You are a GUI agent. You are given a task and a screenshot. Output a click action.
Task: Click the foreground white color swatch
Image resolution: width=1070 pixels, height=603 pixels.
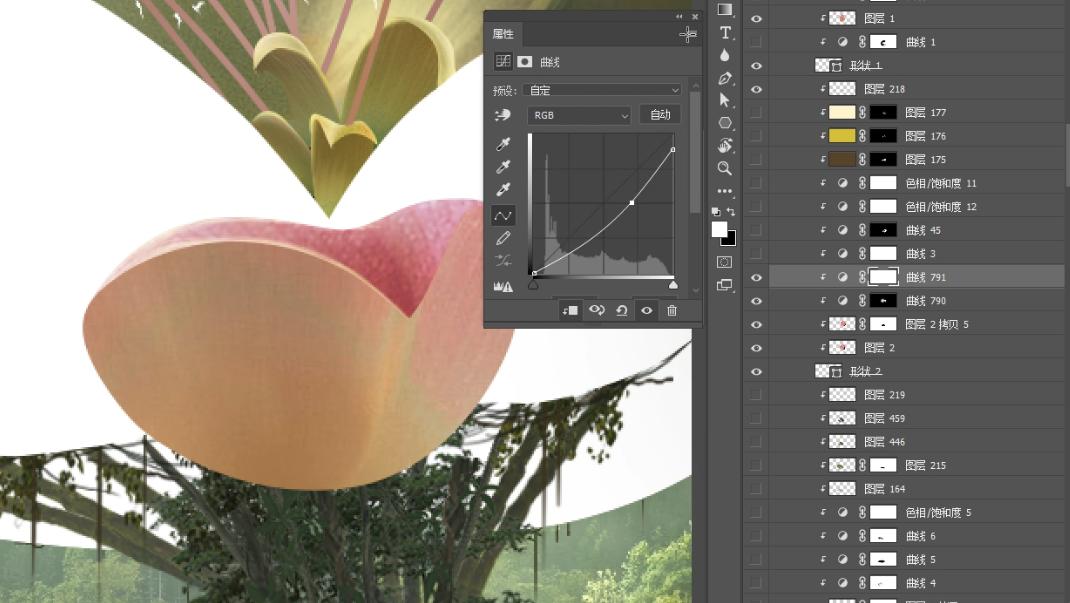[x=719, y=229]
